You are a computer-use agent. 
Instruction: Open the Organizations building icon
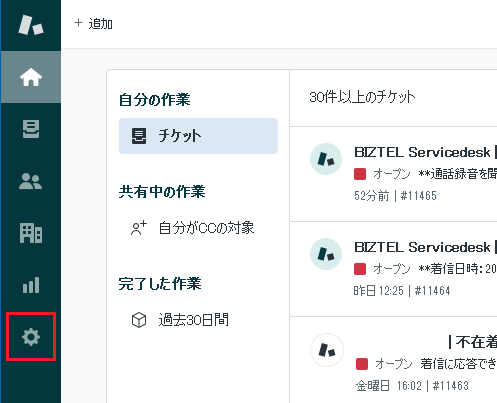(x=31, y=233)
